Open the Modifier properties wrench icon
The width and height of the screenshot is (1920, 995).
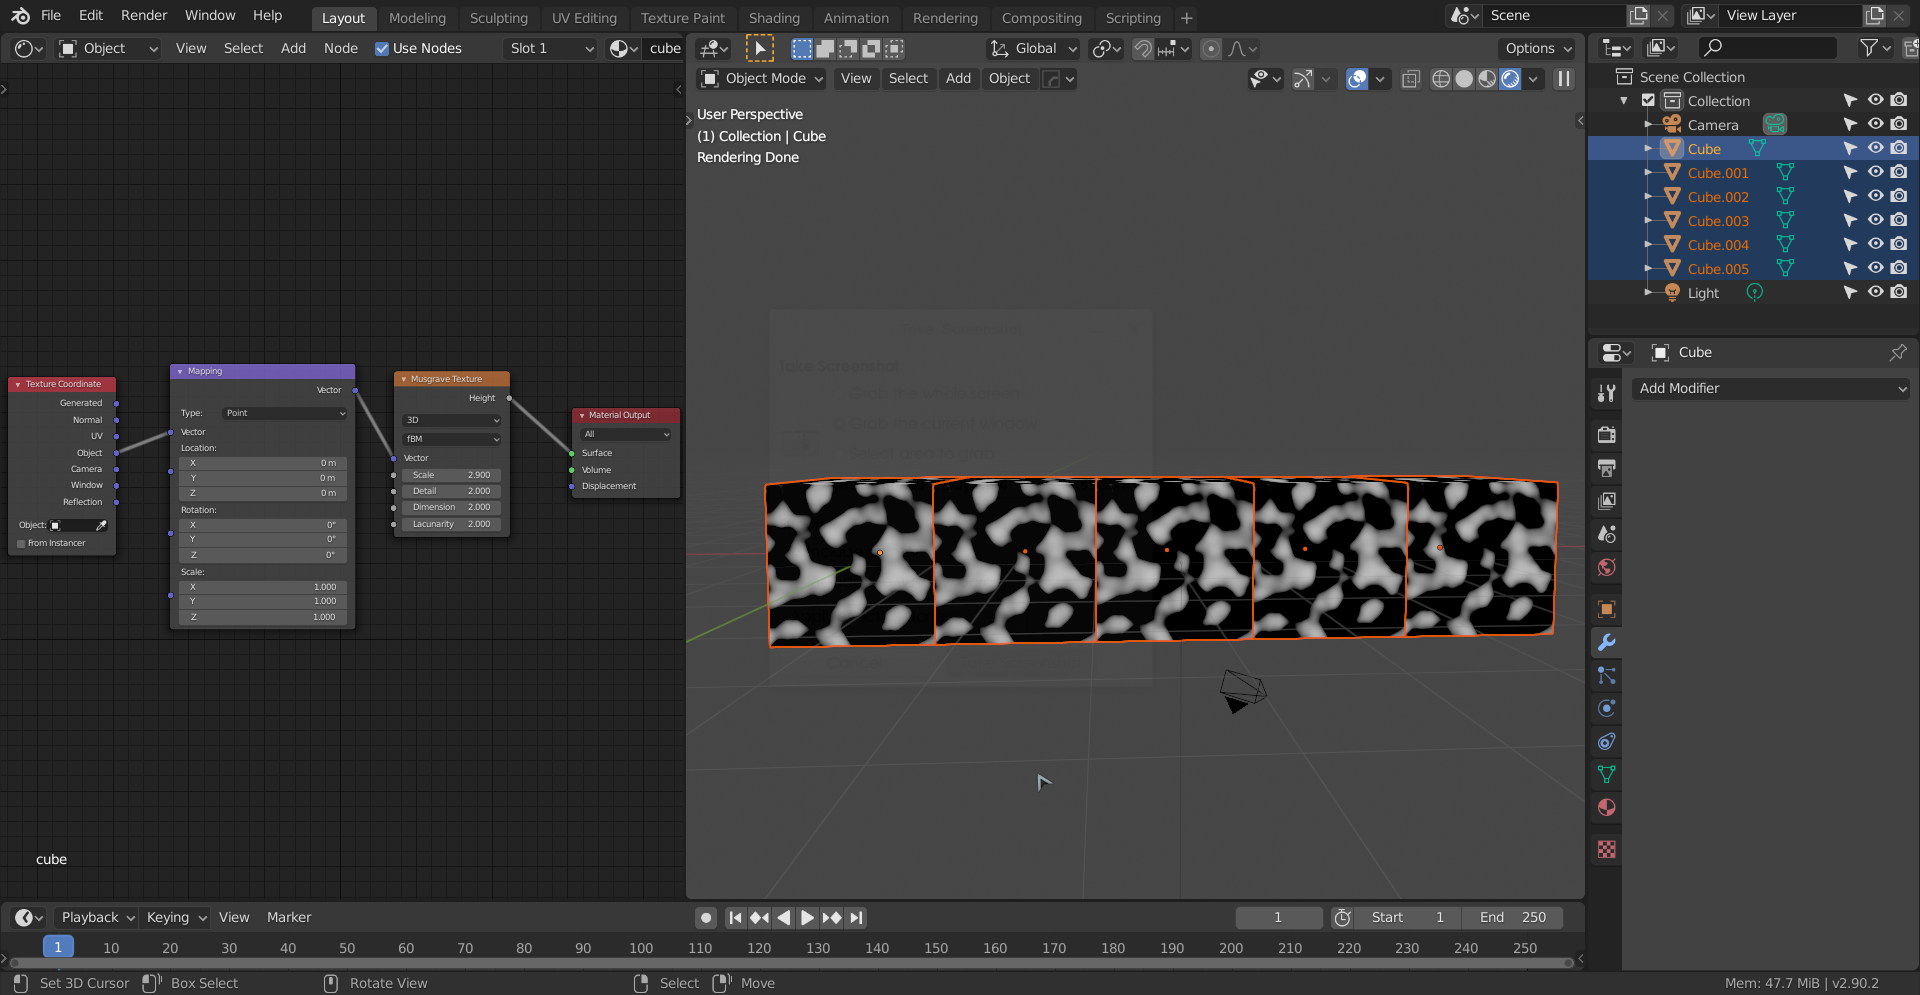pos(1606,643)
